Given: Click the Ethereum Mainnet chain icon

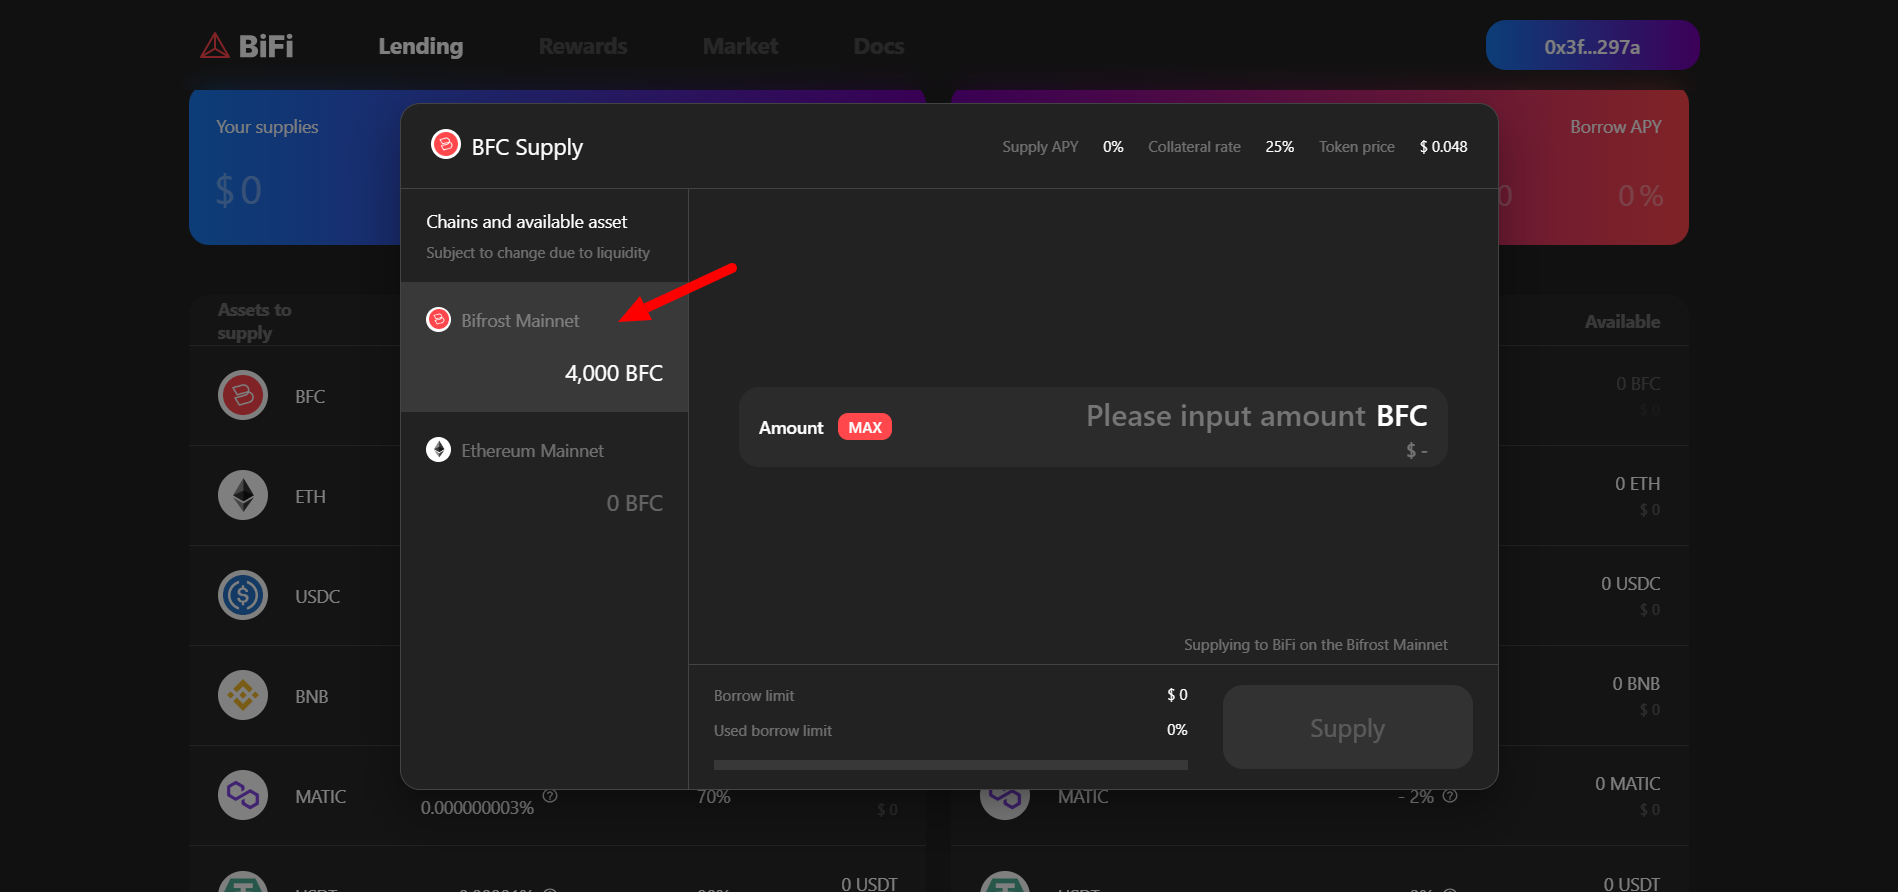Looking at the screenshot, I should [438, 450].
